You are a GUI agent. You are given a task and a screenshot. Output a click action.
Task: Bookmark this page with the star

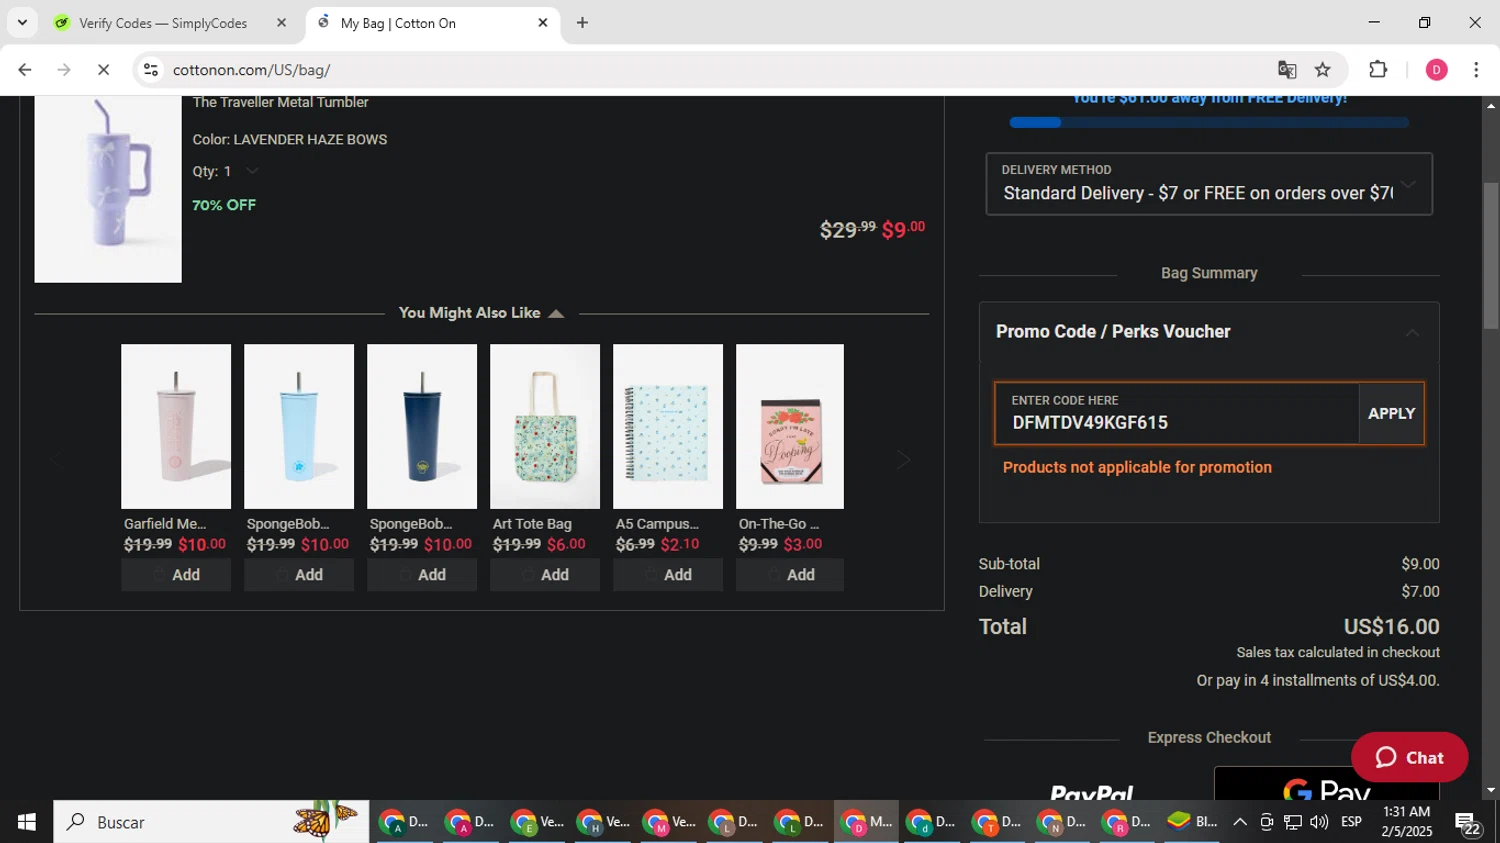1323,70
